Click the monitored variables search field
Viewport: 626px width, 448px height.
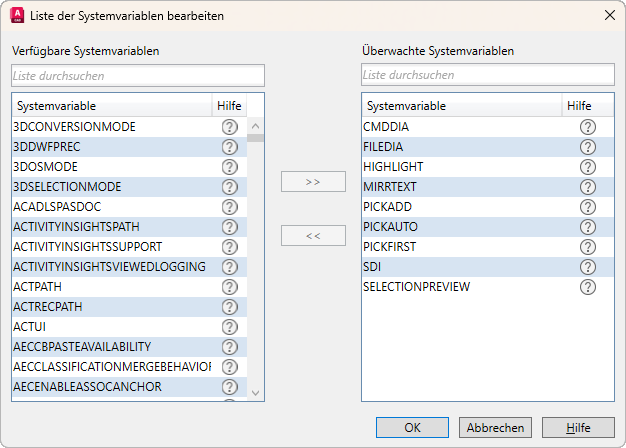(x=487, y=76)
